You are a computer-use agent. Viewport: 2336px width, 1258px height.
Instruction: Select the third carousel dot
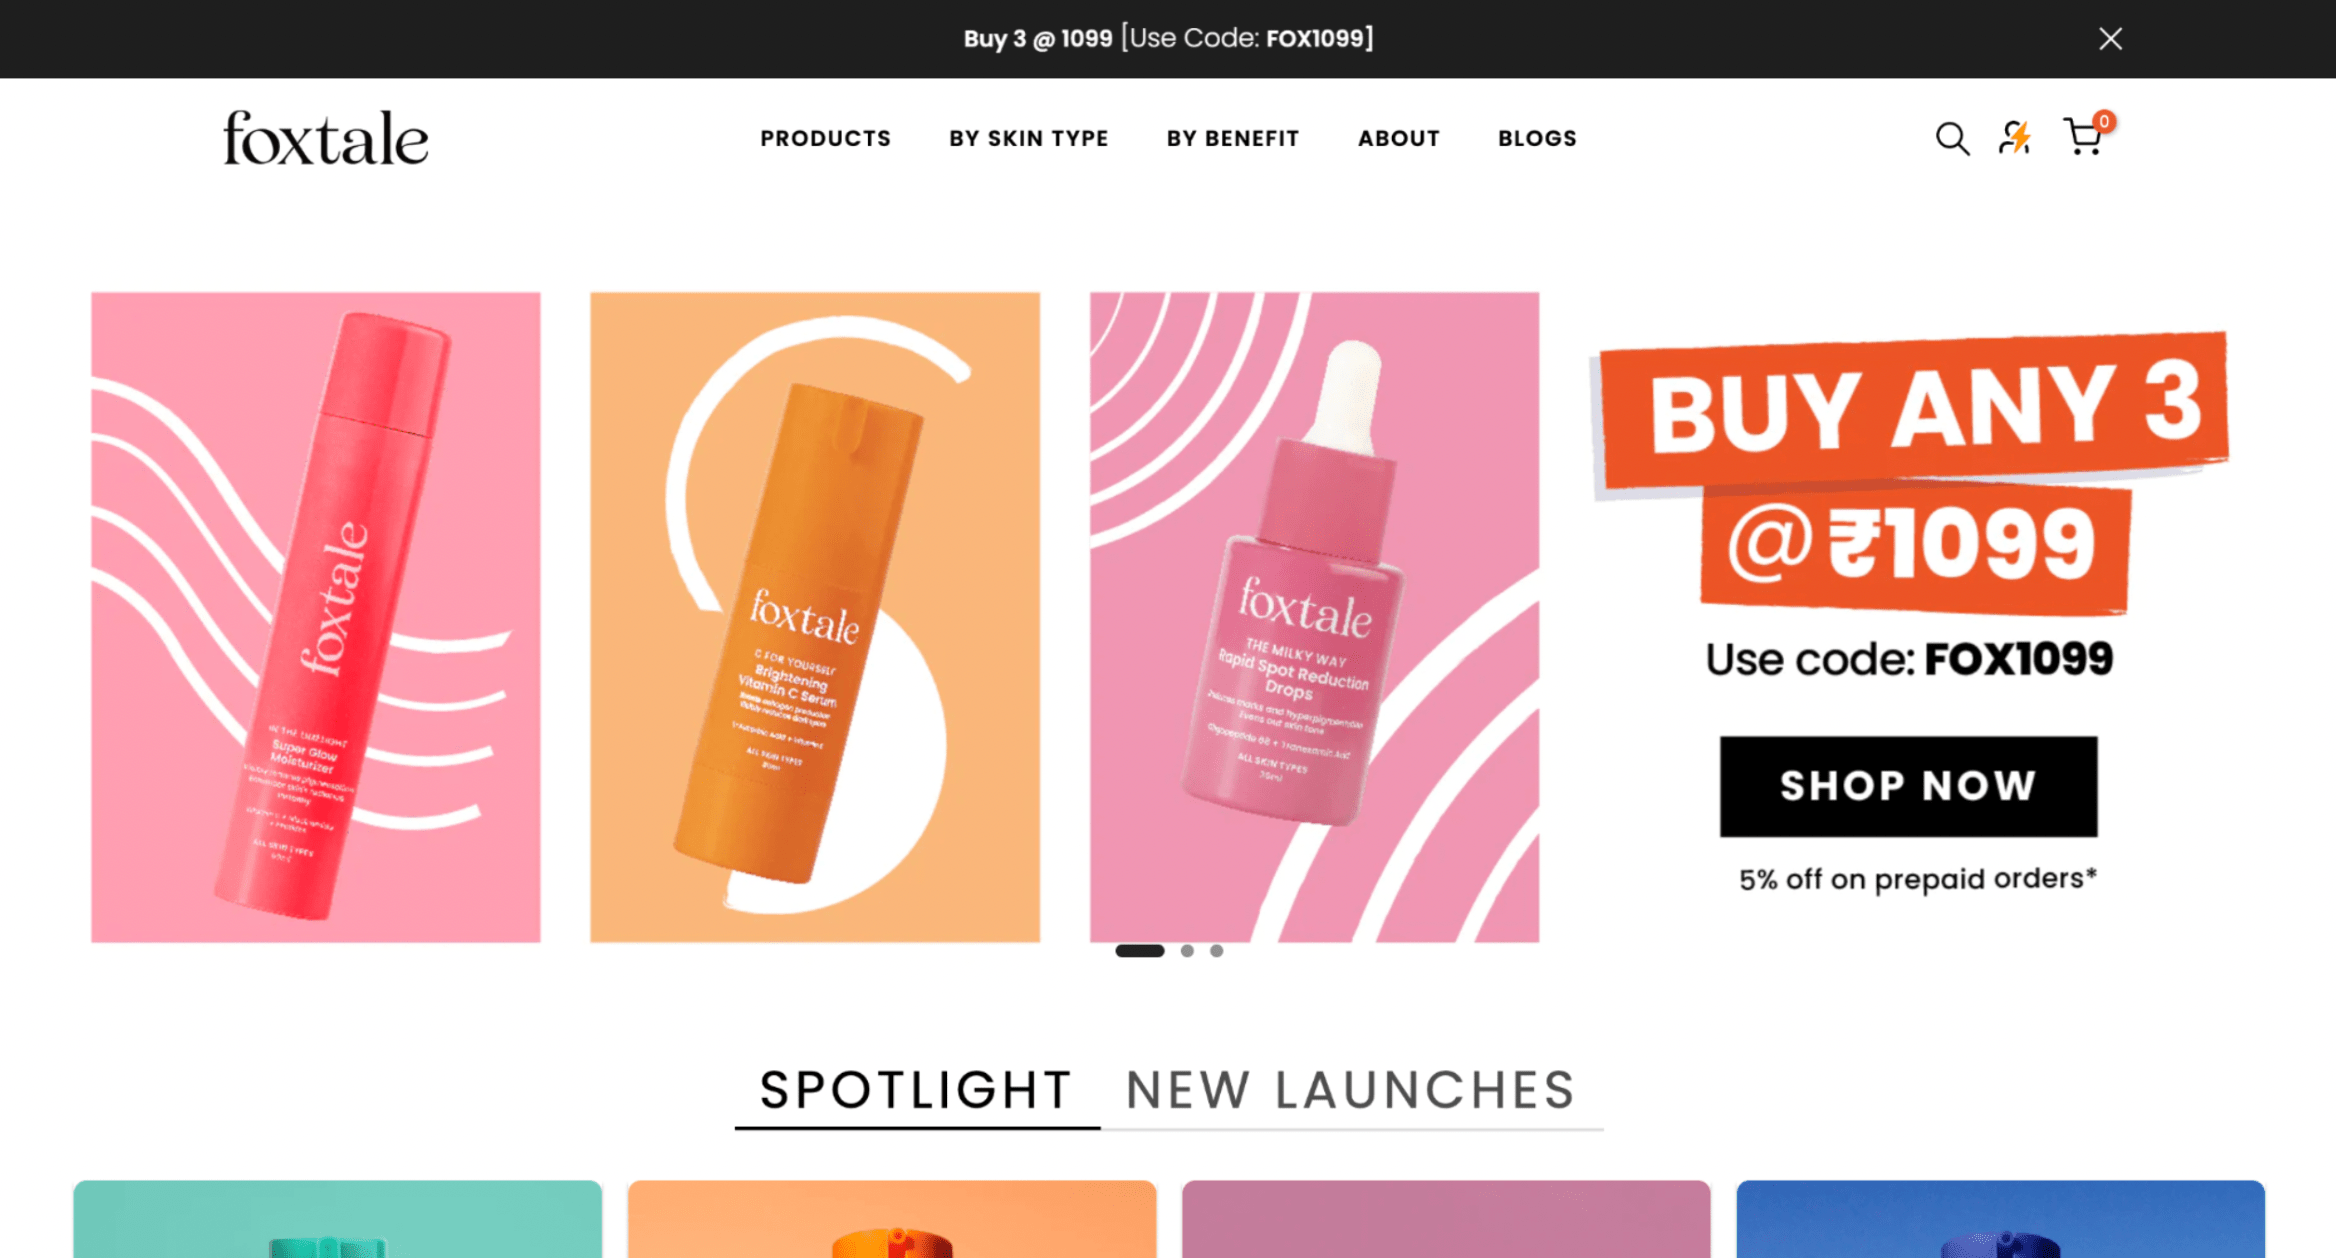(x=1217, y=951)
